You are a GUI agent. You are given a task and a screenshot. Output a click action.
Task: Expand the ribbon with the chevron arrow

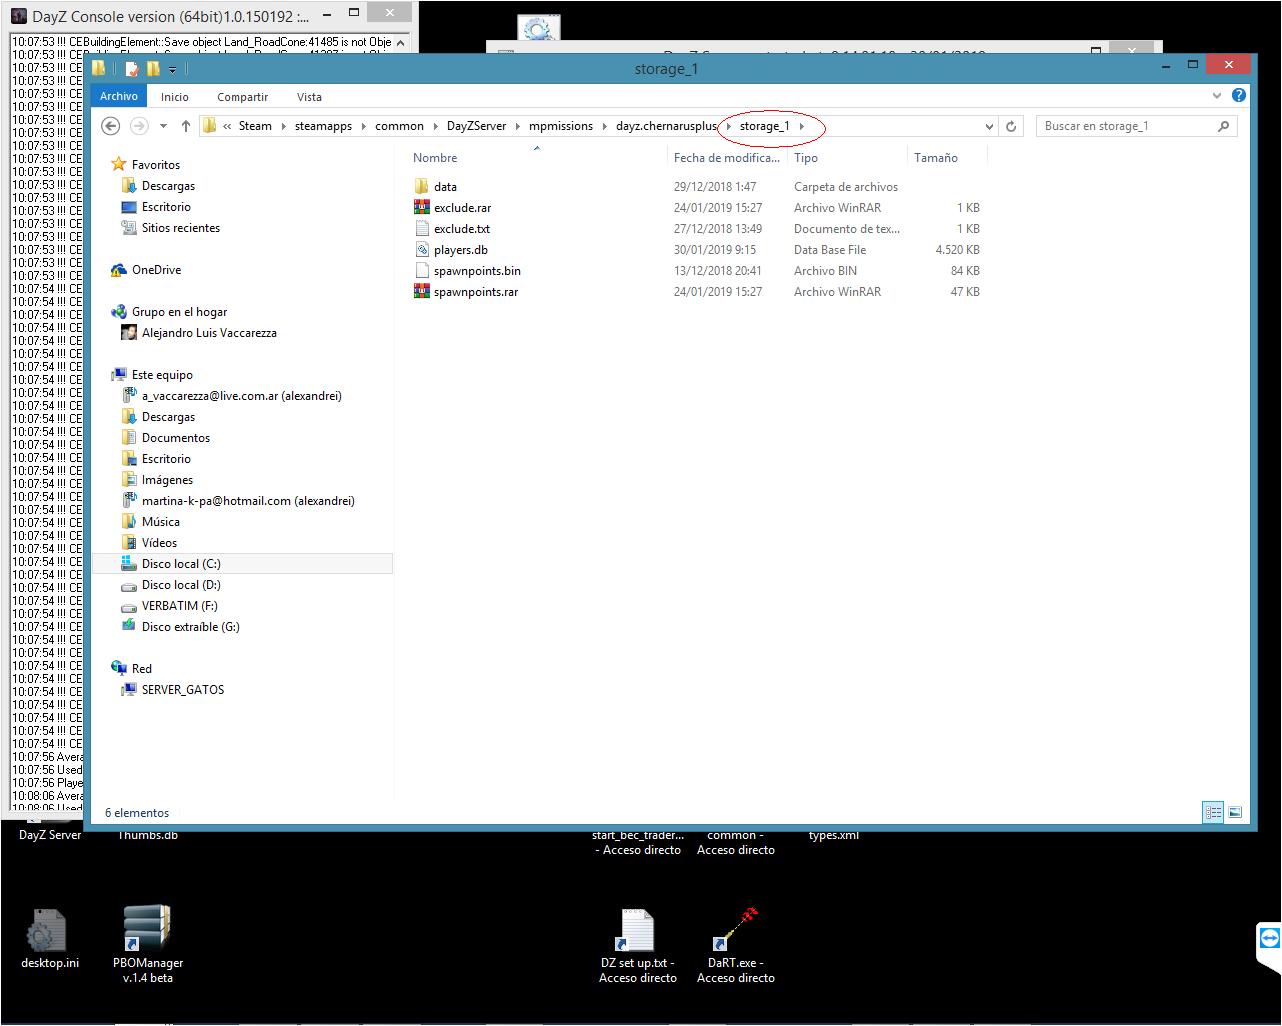pyautogui.click(x=1217, y=96)
